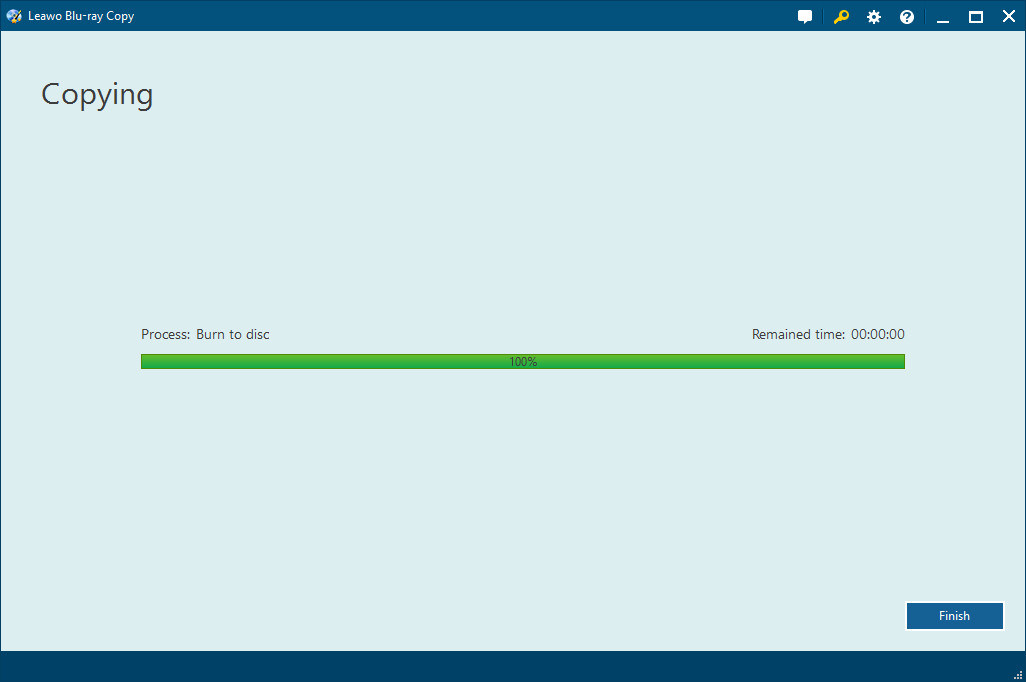The image size is (1026, 682).
Task: Maximize the Leawo Blu-ray Copy window
Action: (x=975, y=17)
